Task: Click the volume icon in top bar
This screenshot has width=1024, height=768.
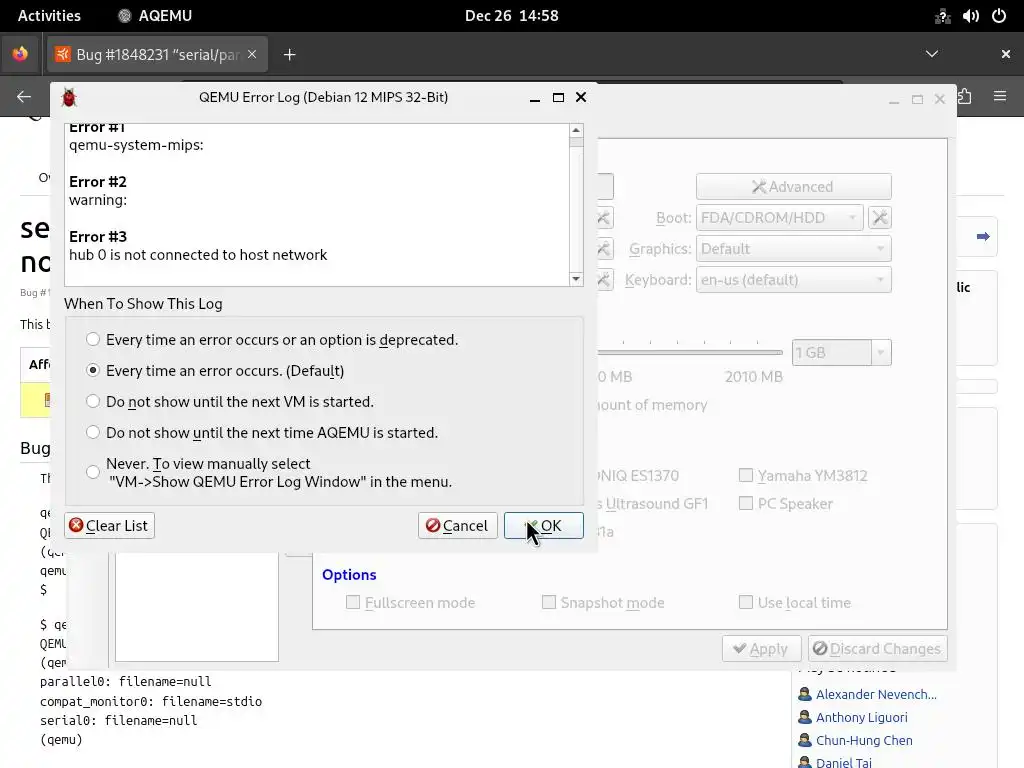Action: (970, 16)
